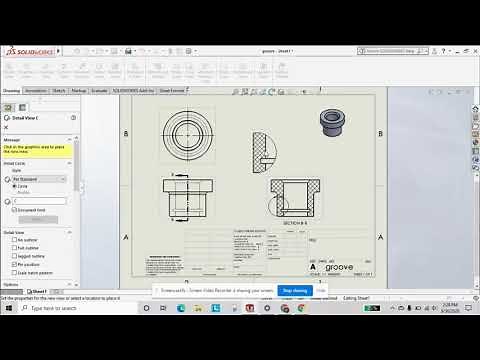
Task: Open Cortana circle icon on taskbar
Action: [x=146, y=308]
